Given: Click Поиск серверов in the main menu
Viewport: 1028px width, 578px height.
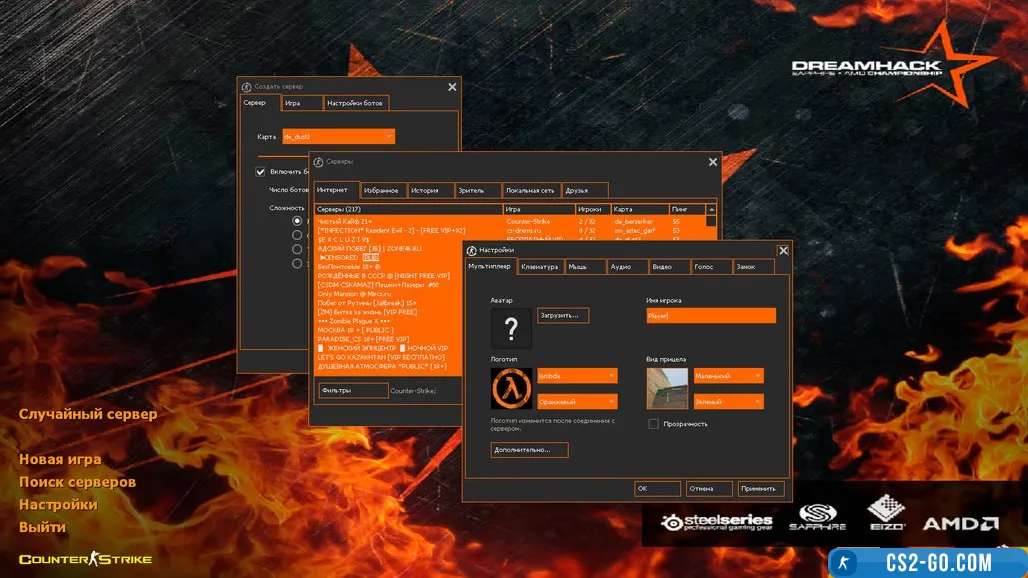Looking at the screenshot, I should click(x=77, y=482).
